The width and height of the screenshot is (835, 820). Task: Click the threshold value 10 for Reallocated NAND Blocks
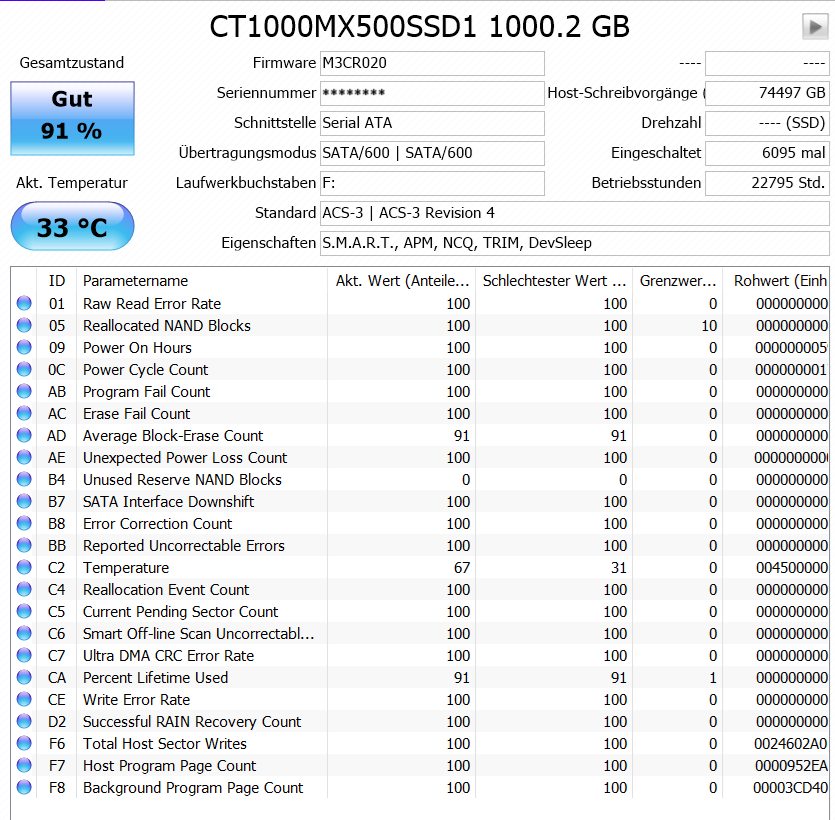709,325
